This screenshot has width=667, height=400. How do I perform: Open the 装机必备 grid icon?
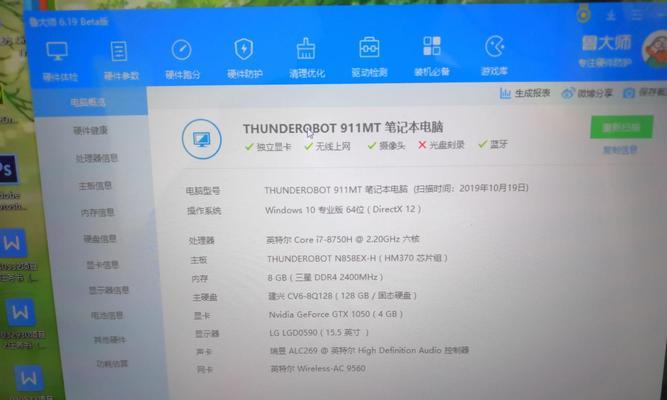432,46
